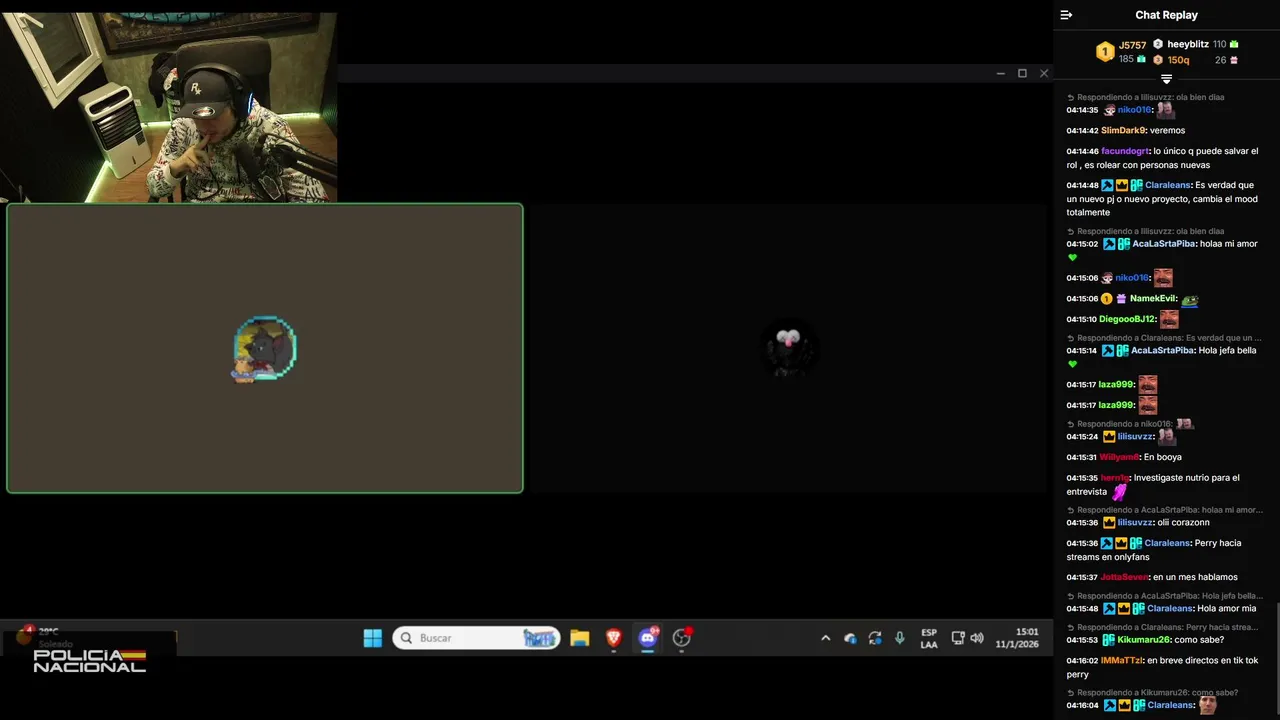Click the Policia Nacional overlay logo

90,660
